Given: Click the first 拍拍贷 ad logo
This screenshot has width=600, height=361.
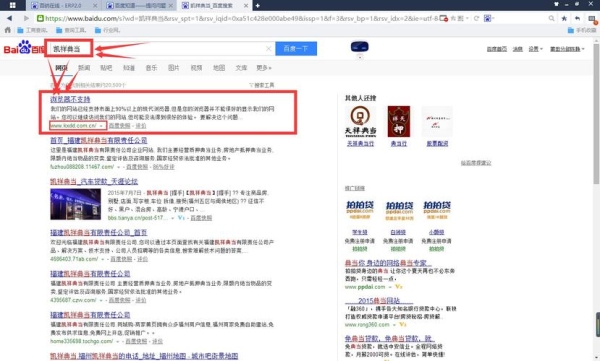Looking at the screenshot, I should click(360, 210).
